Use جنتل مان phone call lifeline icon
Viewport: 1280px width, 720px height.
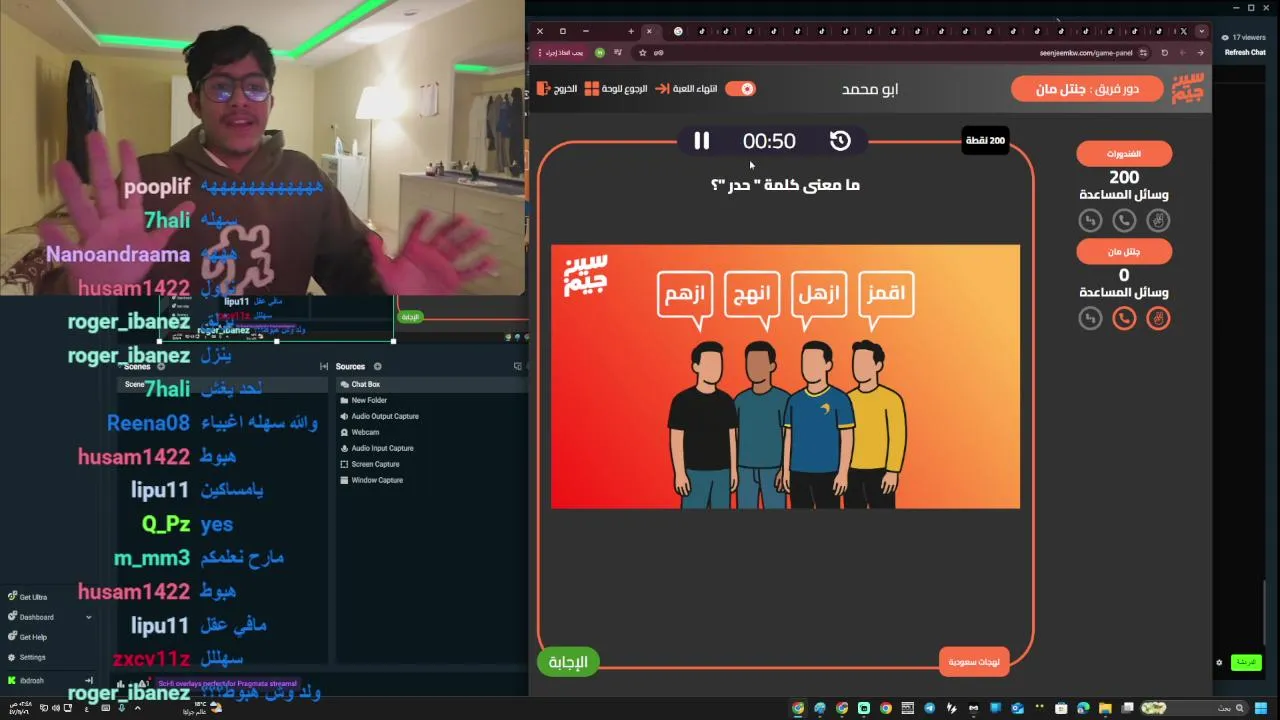pyautogui.click(x=1124, y=318)
